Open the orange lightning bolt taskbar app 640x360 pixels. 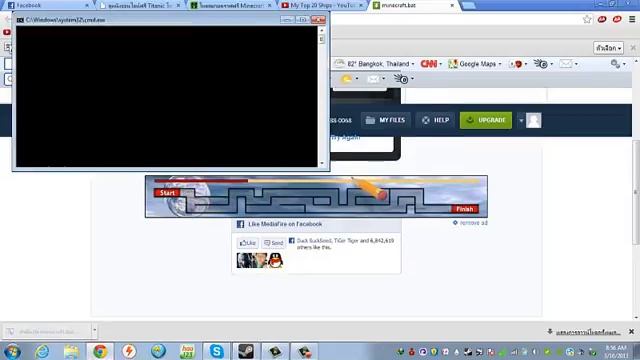(129, 351)
